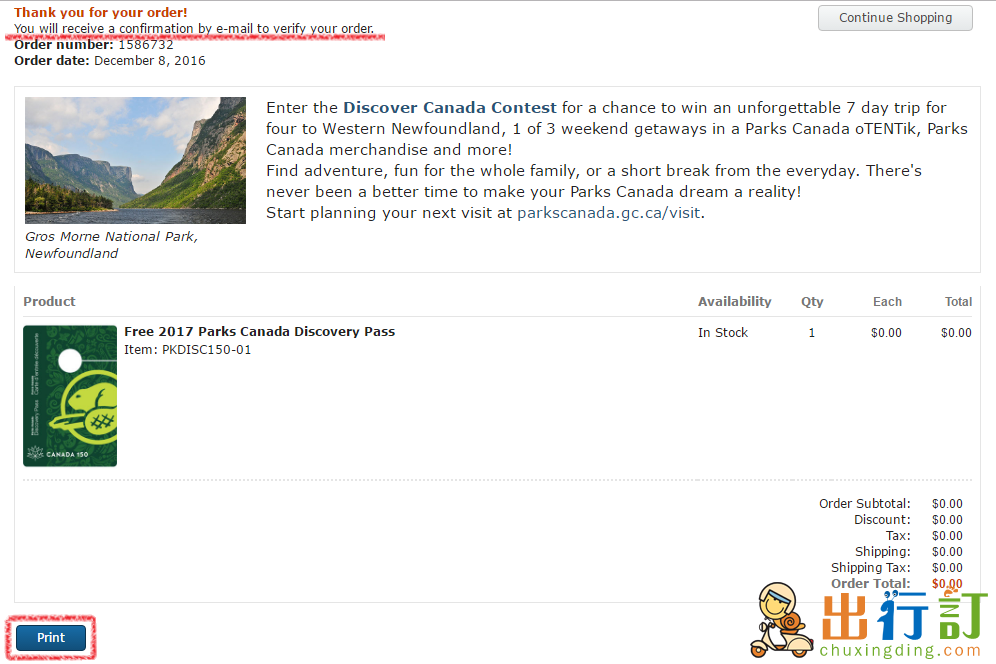Screen dimensions: 996x664
Task: Click the Continue Shopping button
Action: tap(895, 18)
